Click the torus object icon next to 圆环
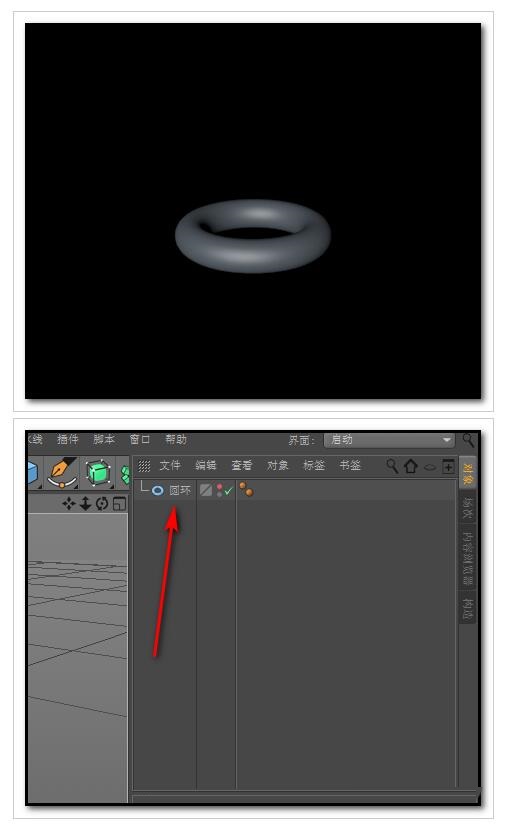Viewport: 506px width, 824px height. pyautogui.click(x=158, y=490)
